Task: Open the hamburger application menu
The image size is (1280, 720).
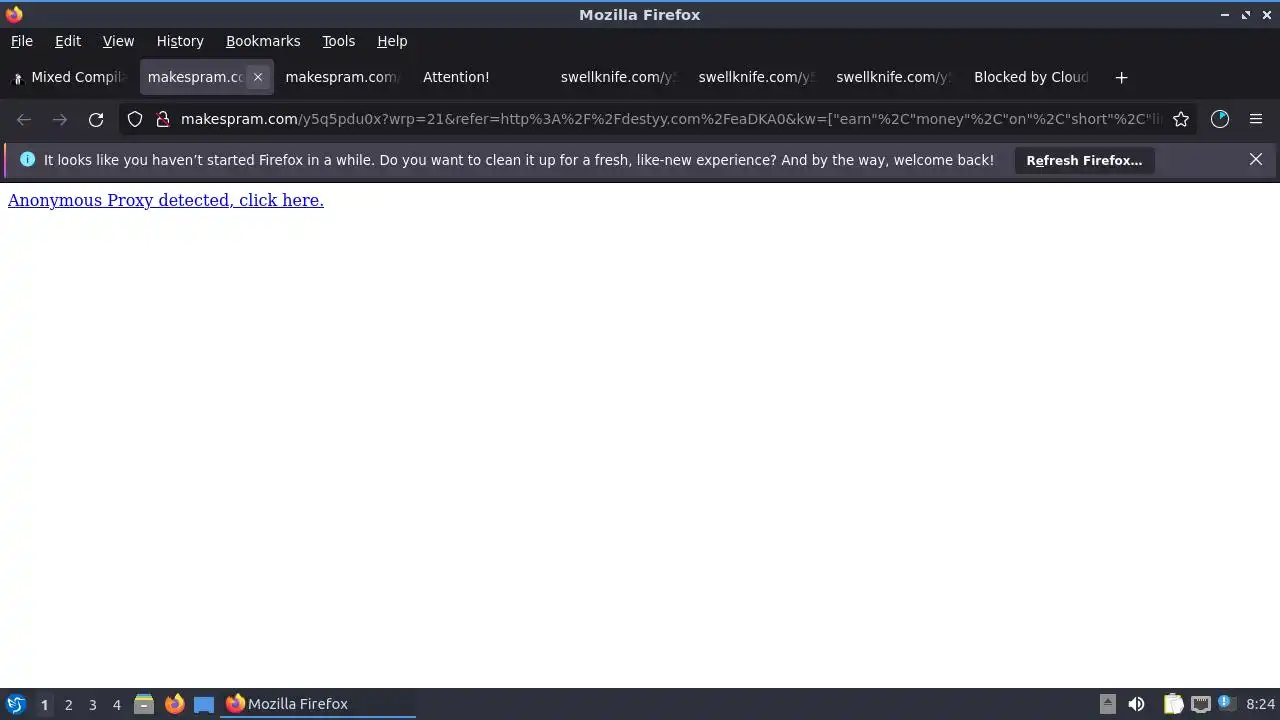Action: 1256,119
